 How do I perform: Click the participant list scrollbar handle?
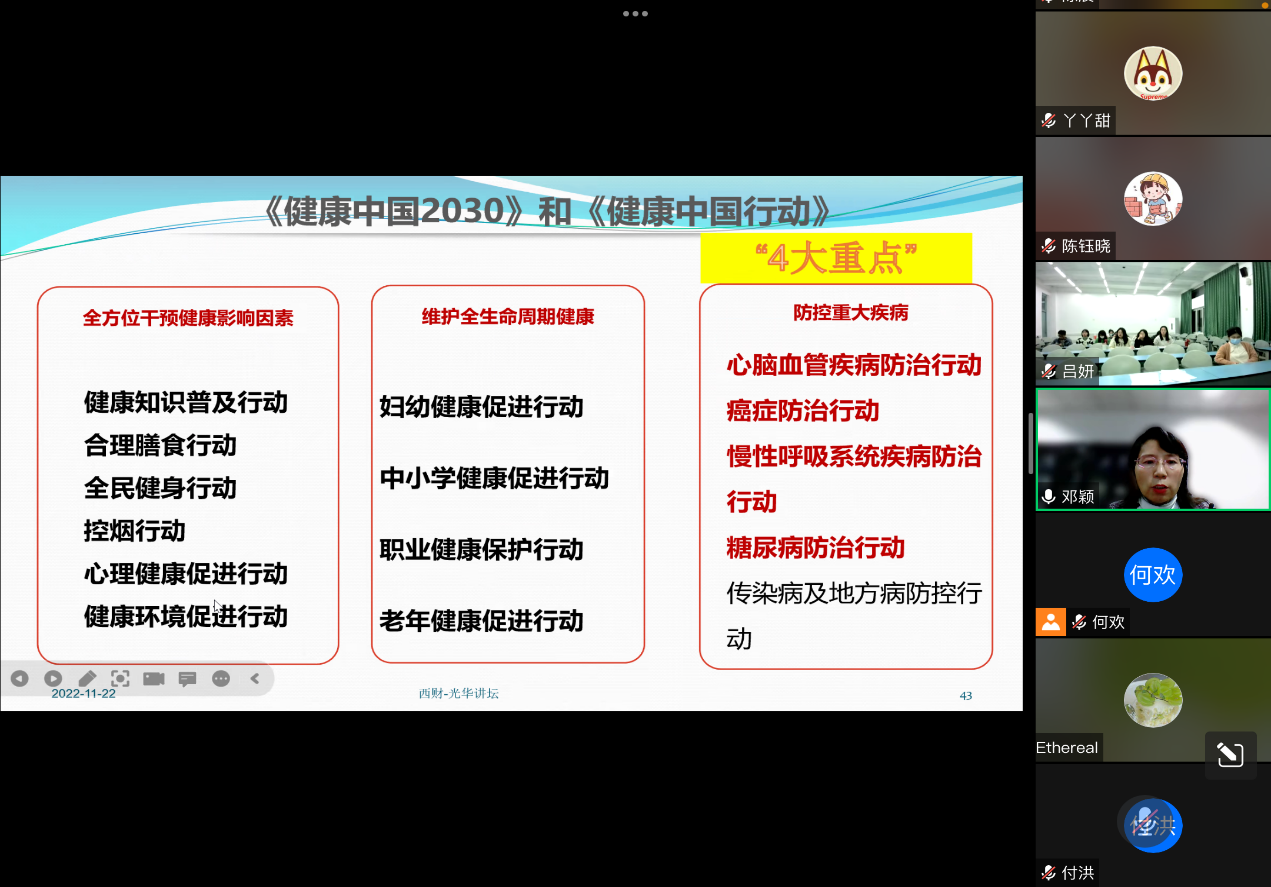1030,444
